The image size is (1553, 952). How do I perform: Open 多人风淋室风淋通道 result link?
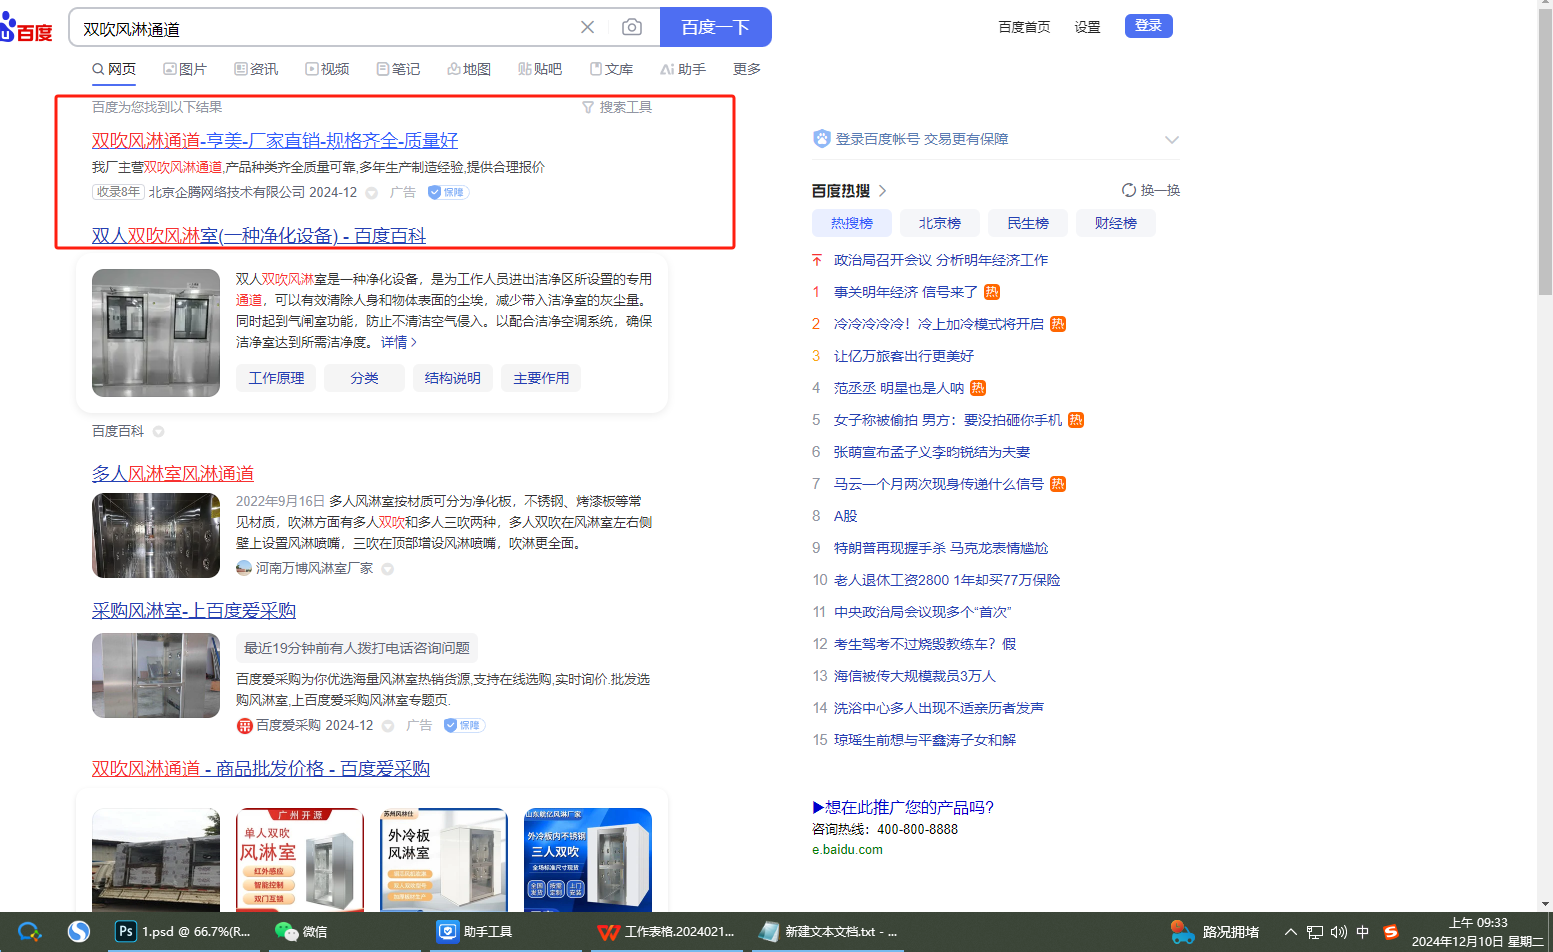click(x=173, y=473)
